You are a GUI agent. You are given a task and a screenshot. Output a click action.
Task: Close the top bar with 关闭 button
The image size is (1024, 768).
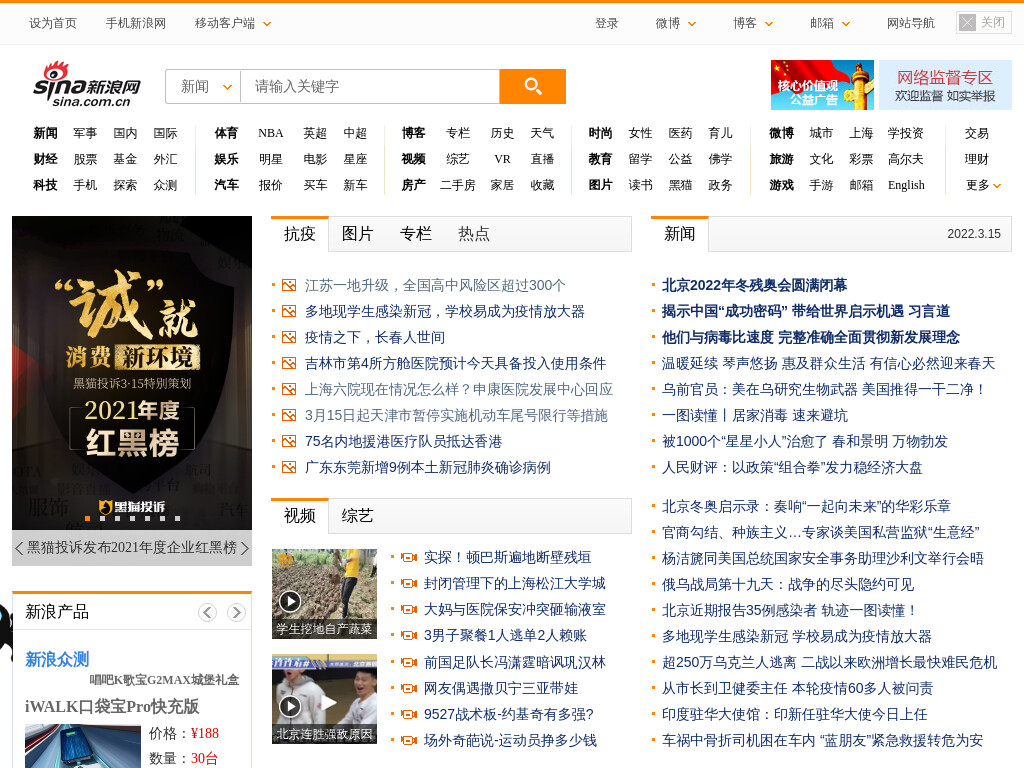(984, 23)
